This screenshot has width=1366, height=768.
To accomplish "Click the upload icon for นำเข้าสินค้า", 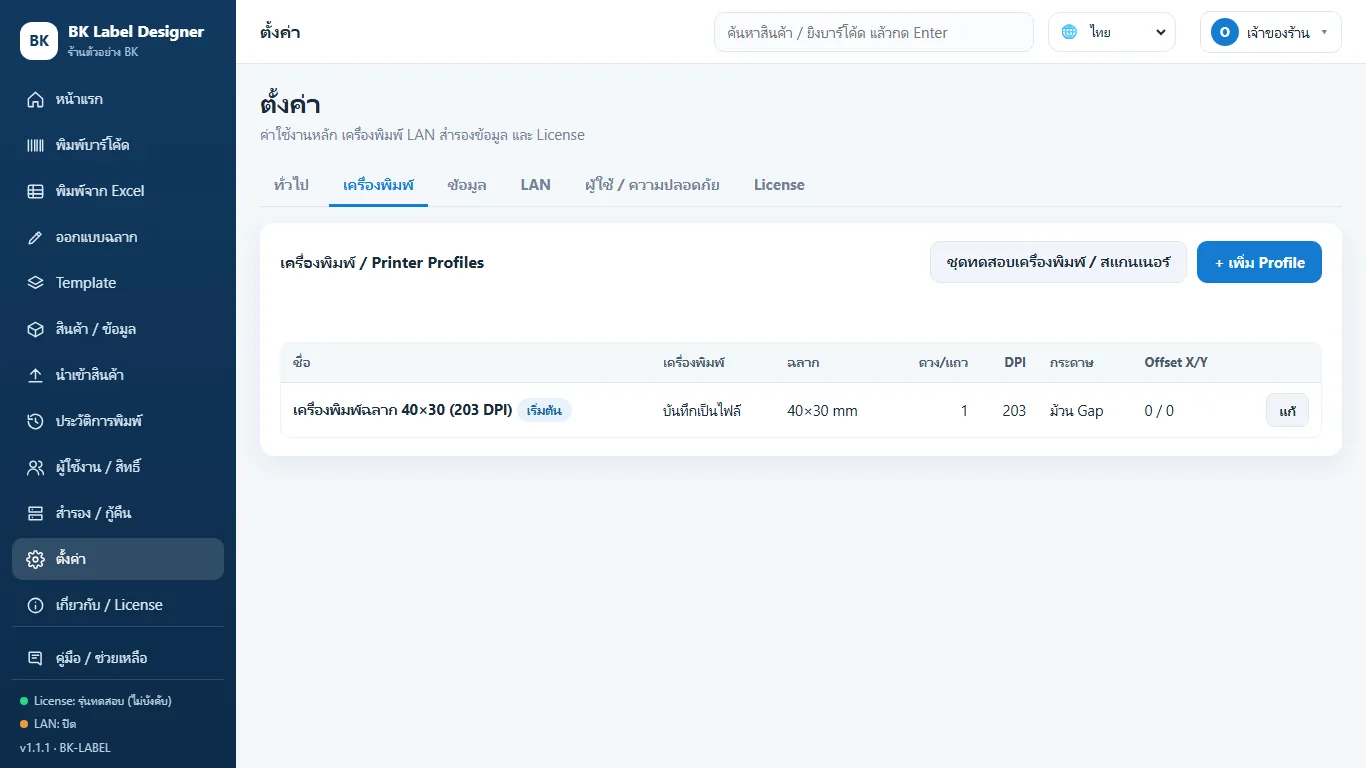I will [x=36, y=375].
